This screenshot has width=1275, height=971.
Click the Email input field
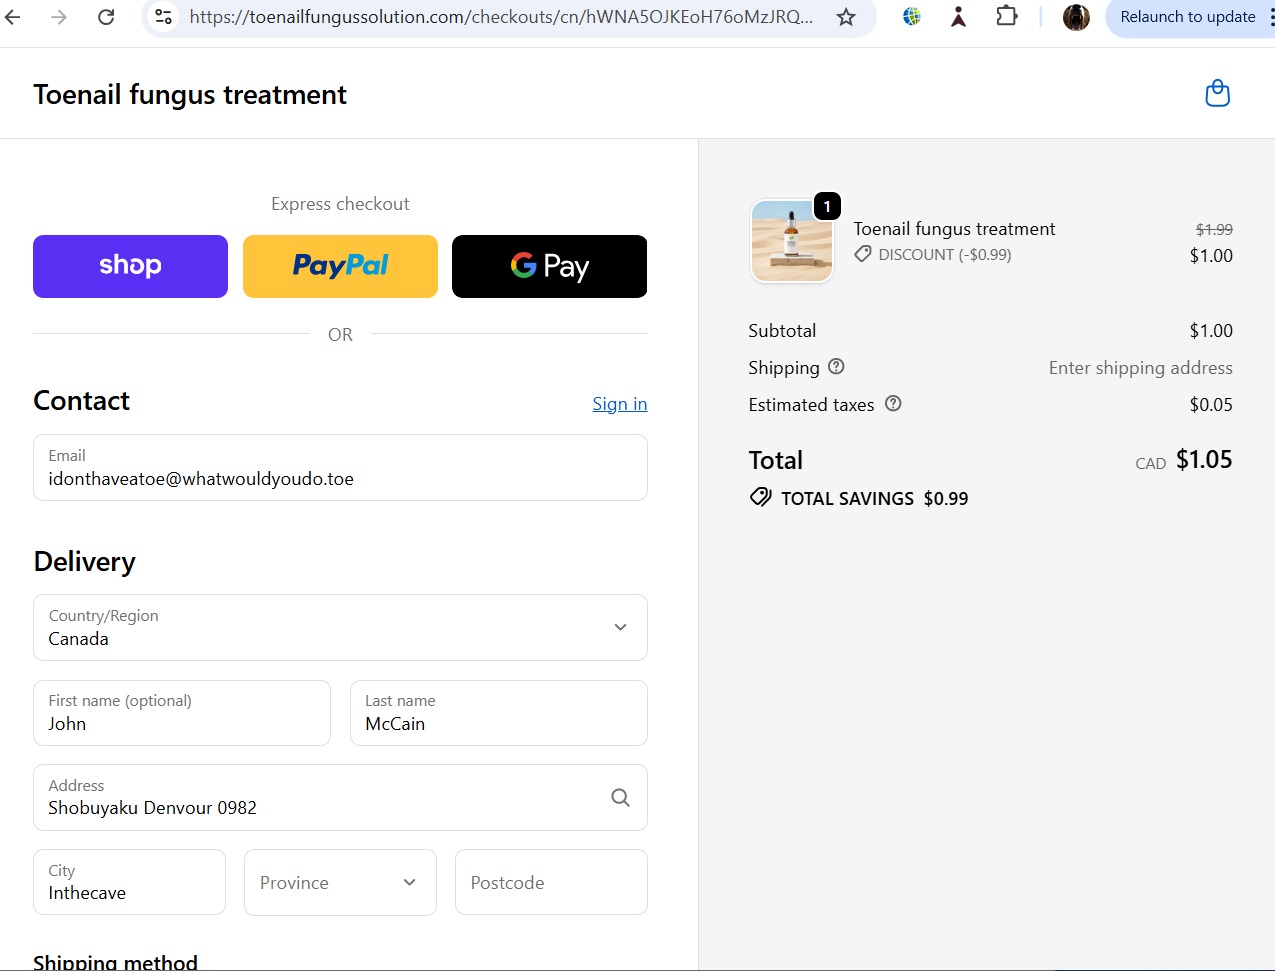coord(340,468)
